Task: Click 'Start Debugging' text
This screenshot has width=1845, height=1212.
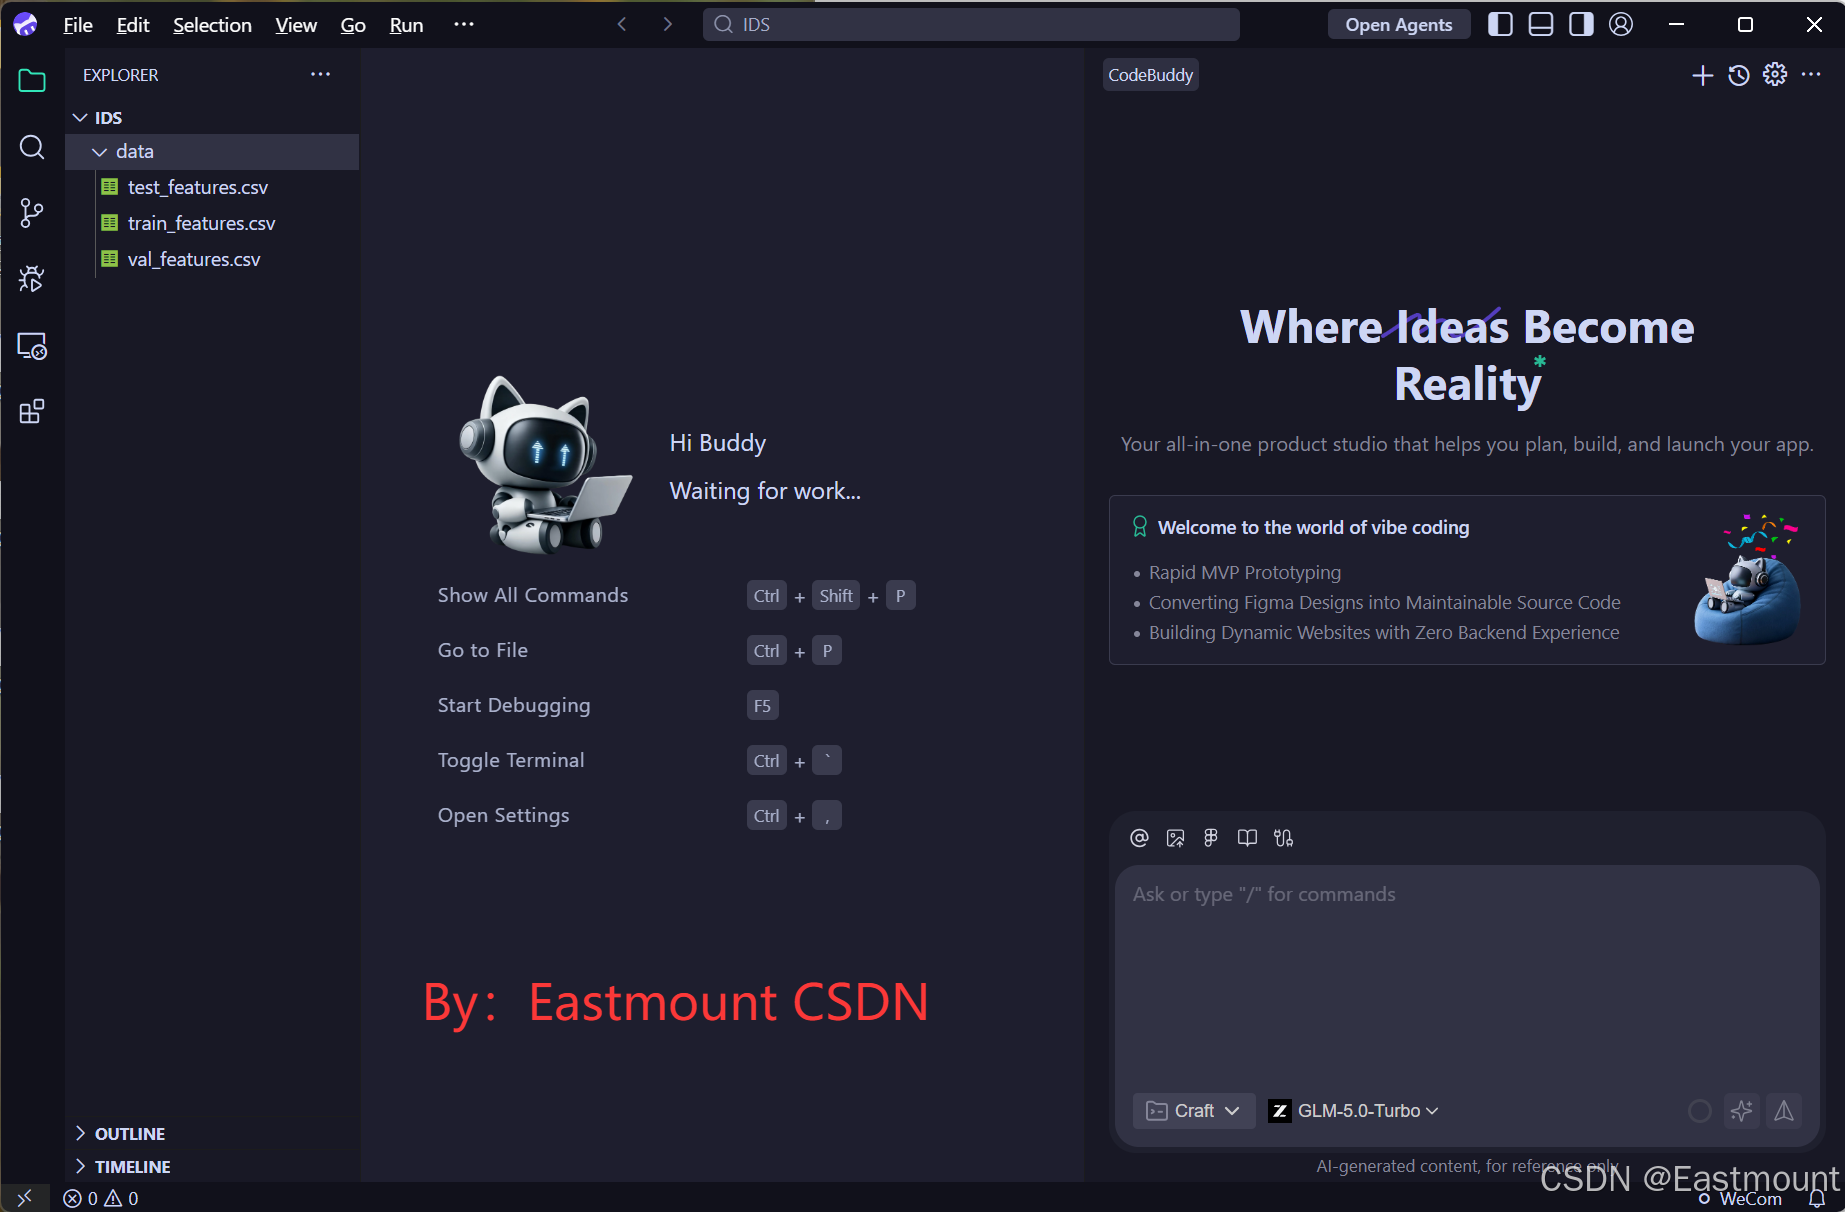Action: pos(514,705)
